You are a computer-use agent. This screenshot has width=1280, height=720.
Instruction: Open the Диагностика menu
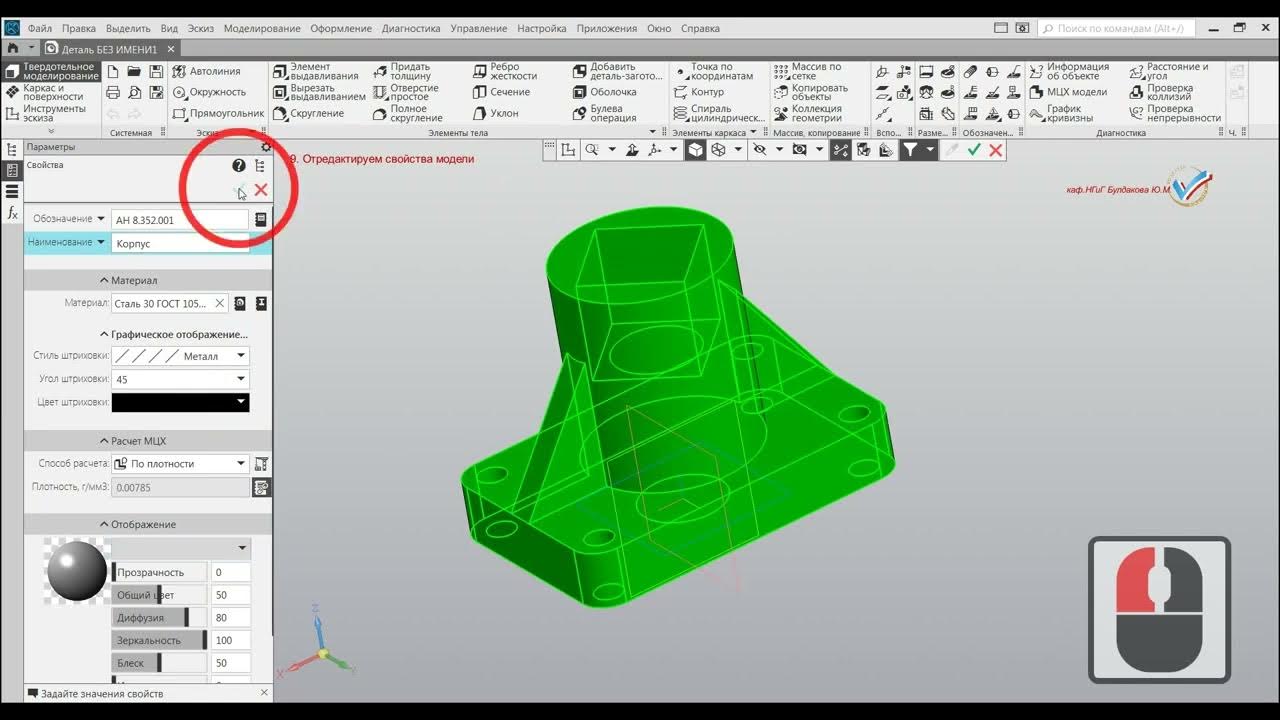[x=411, y=29]
